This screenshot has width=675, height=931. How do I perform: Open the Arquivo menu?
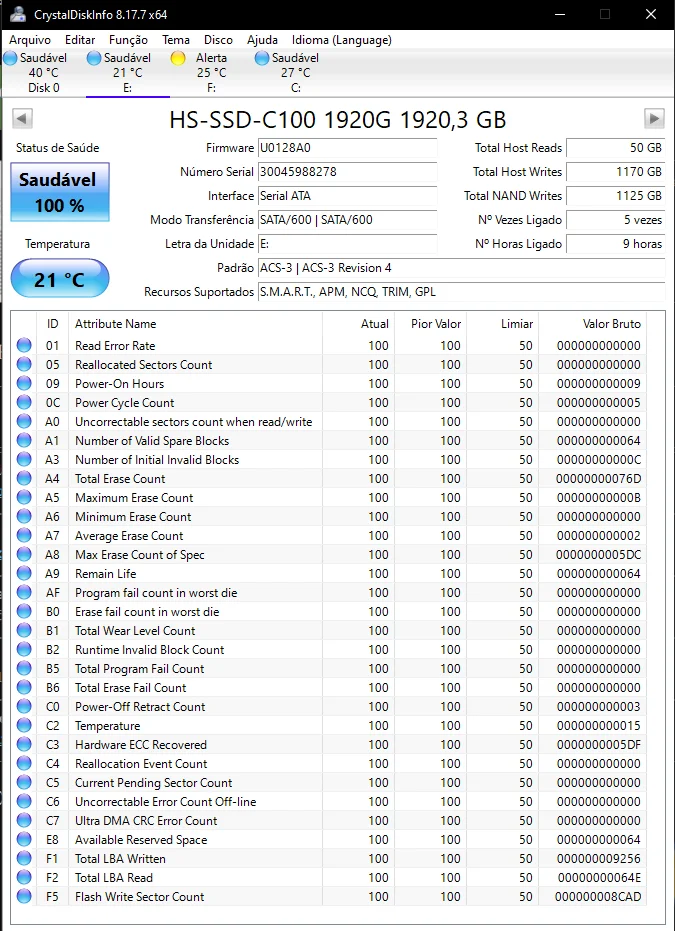point(30,40)
